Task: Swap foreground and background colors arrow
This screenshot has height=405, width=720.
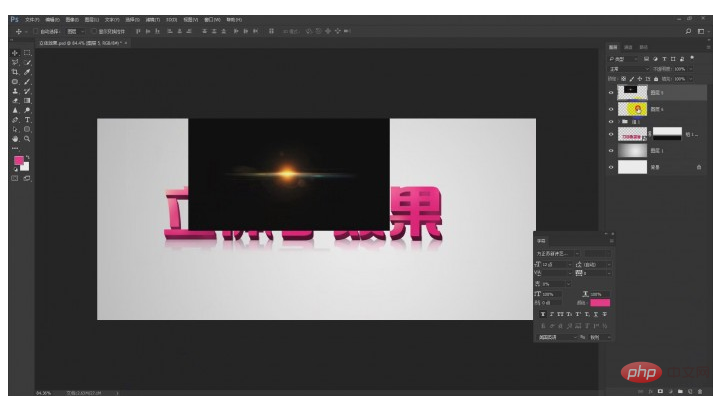Action: click(x=27, y=158)
